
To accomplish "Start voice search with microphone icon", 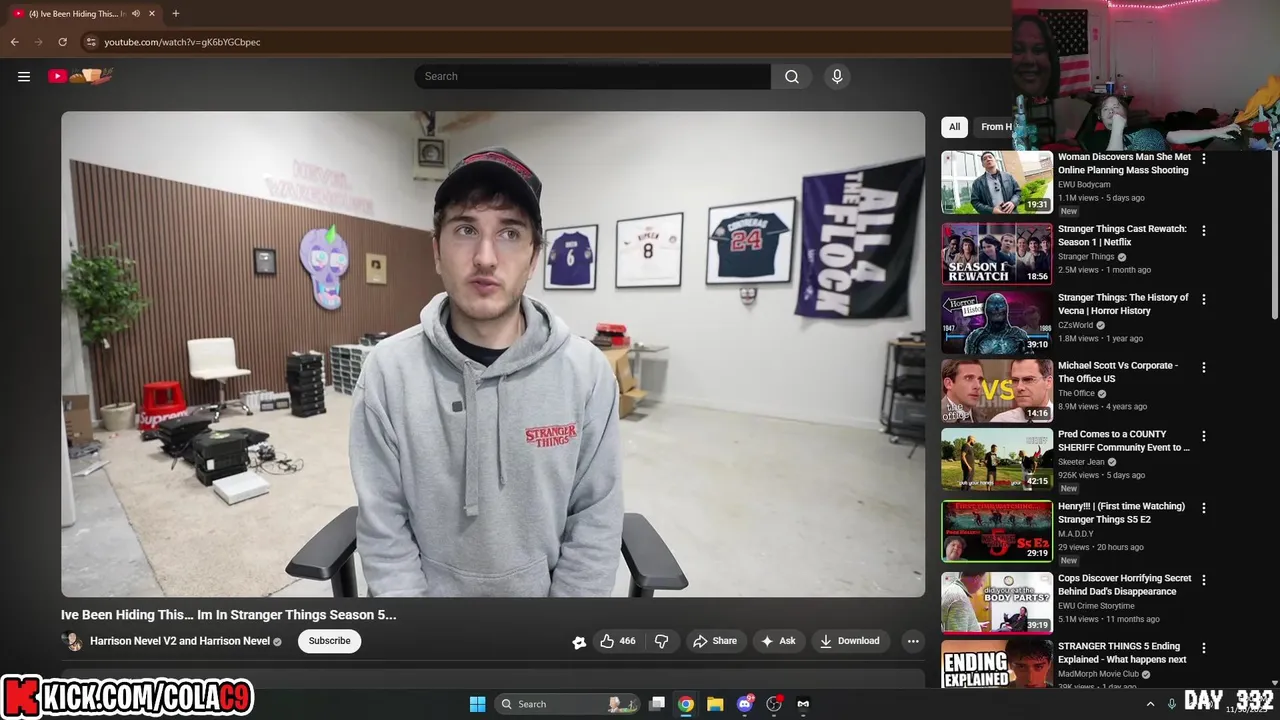I will pos(837,76).
